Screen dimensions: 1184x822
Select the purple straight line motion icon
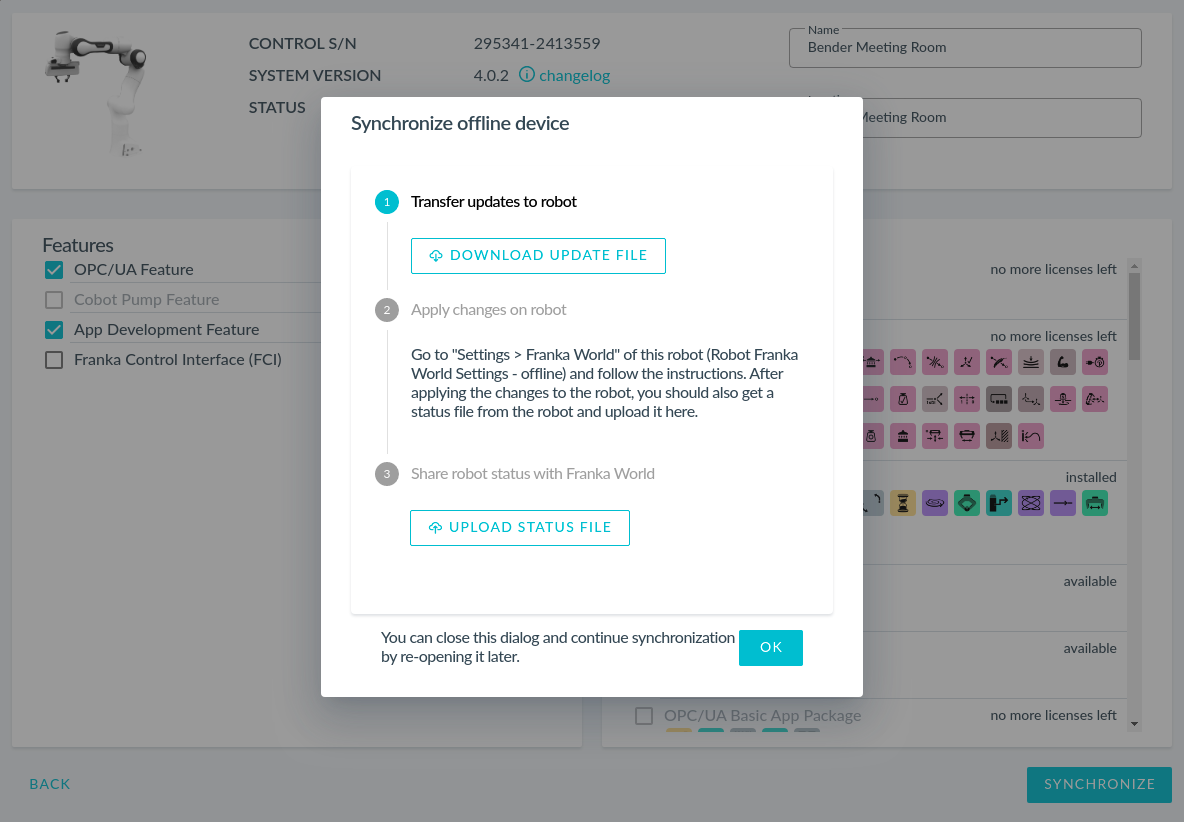pyautogui.click(x=1062, y=503)
